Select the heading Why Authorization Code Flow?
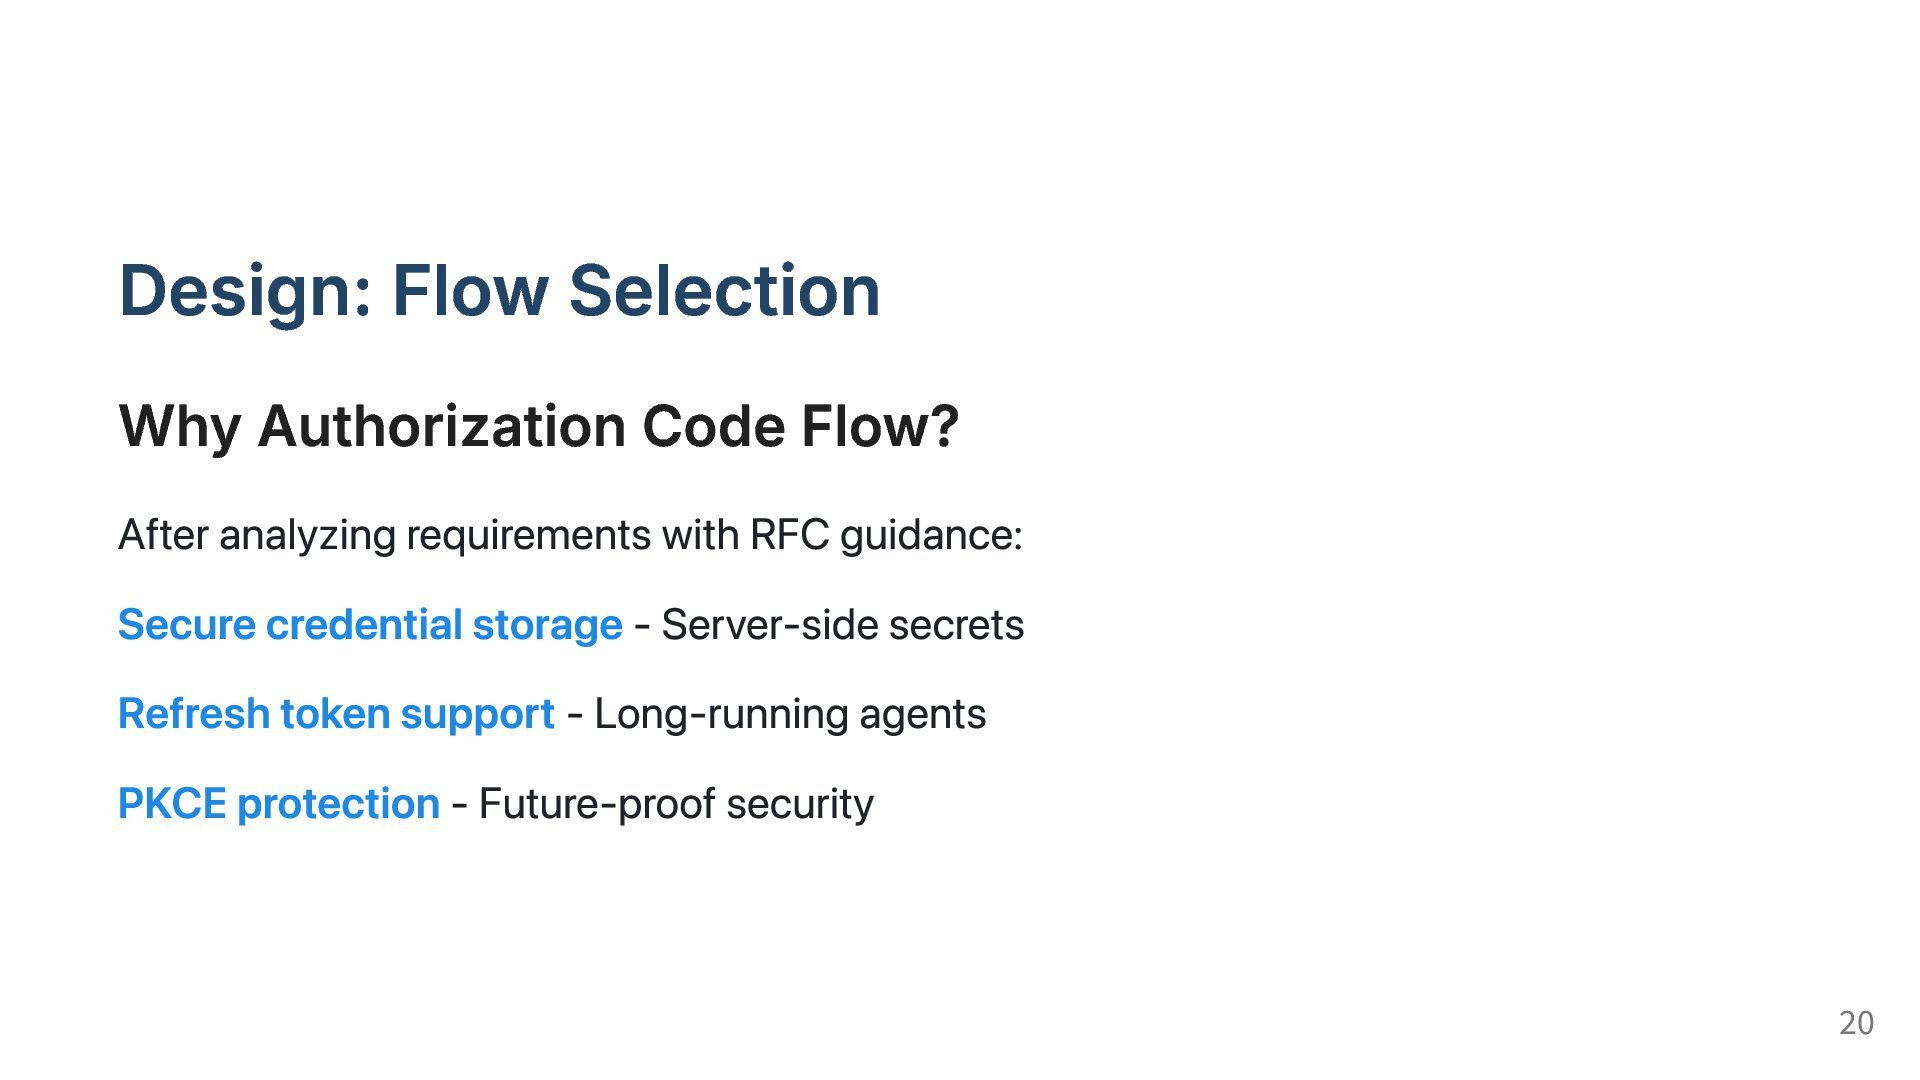 (x=539, y=426)
